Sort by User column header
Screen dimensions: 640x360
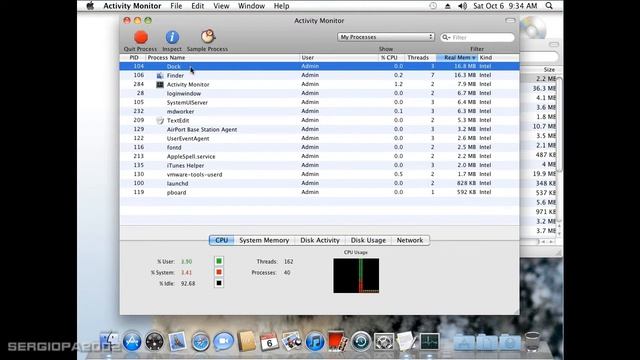339,58
